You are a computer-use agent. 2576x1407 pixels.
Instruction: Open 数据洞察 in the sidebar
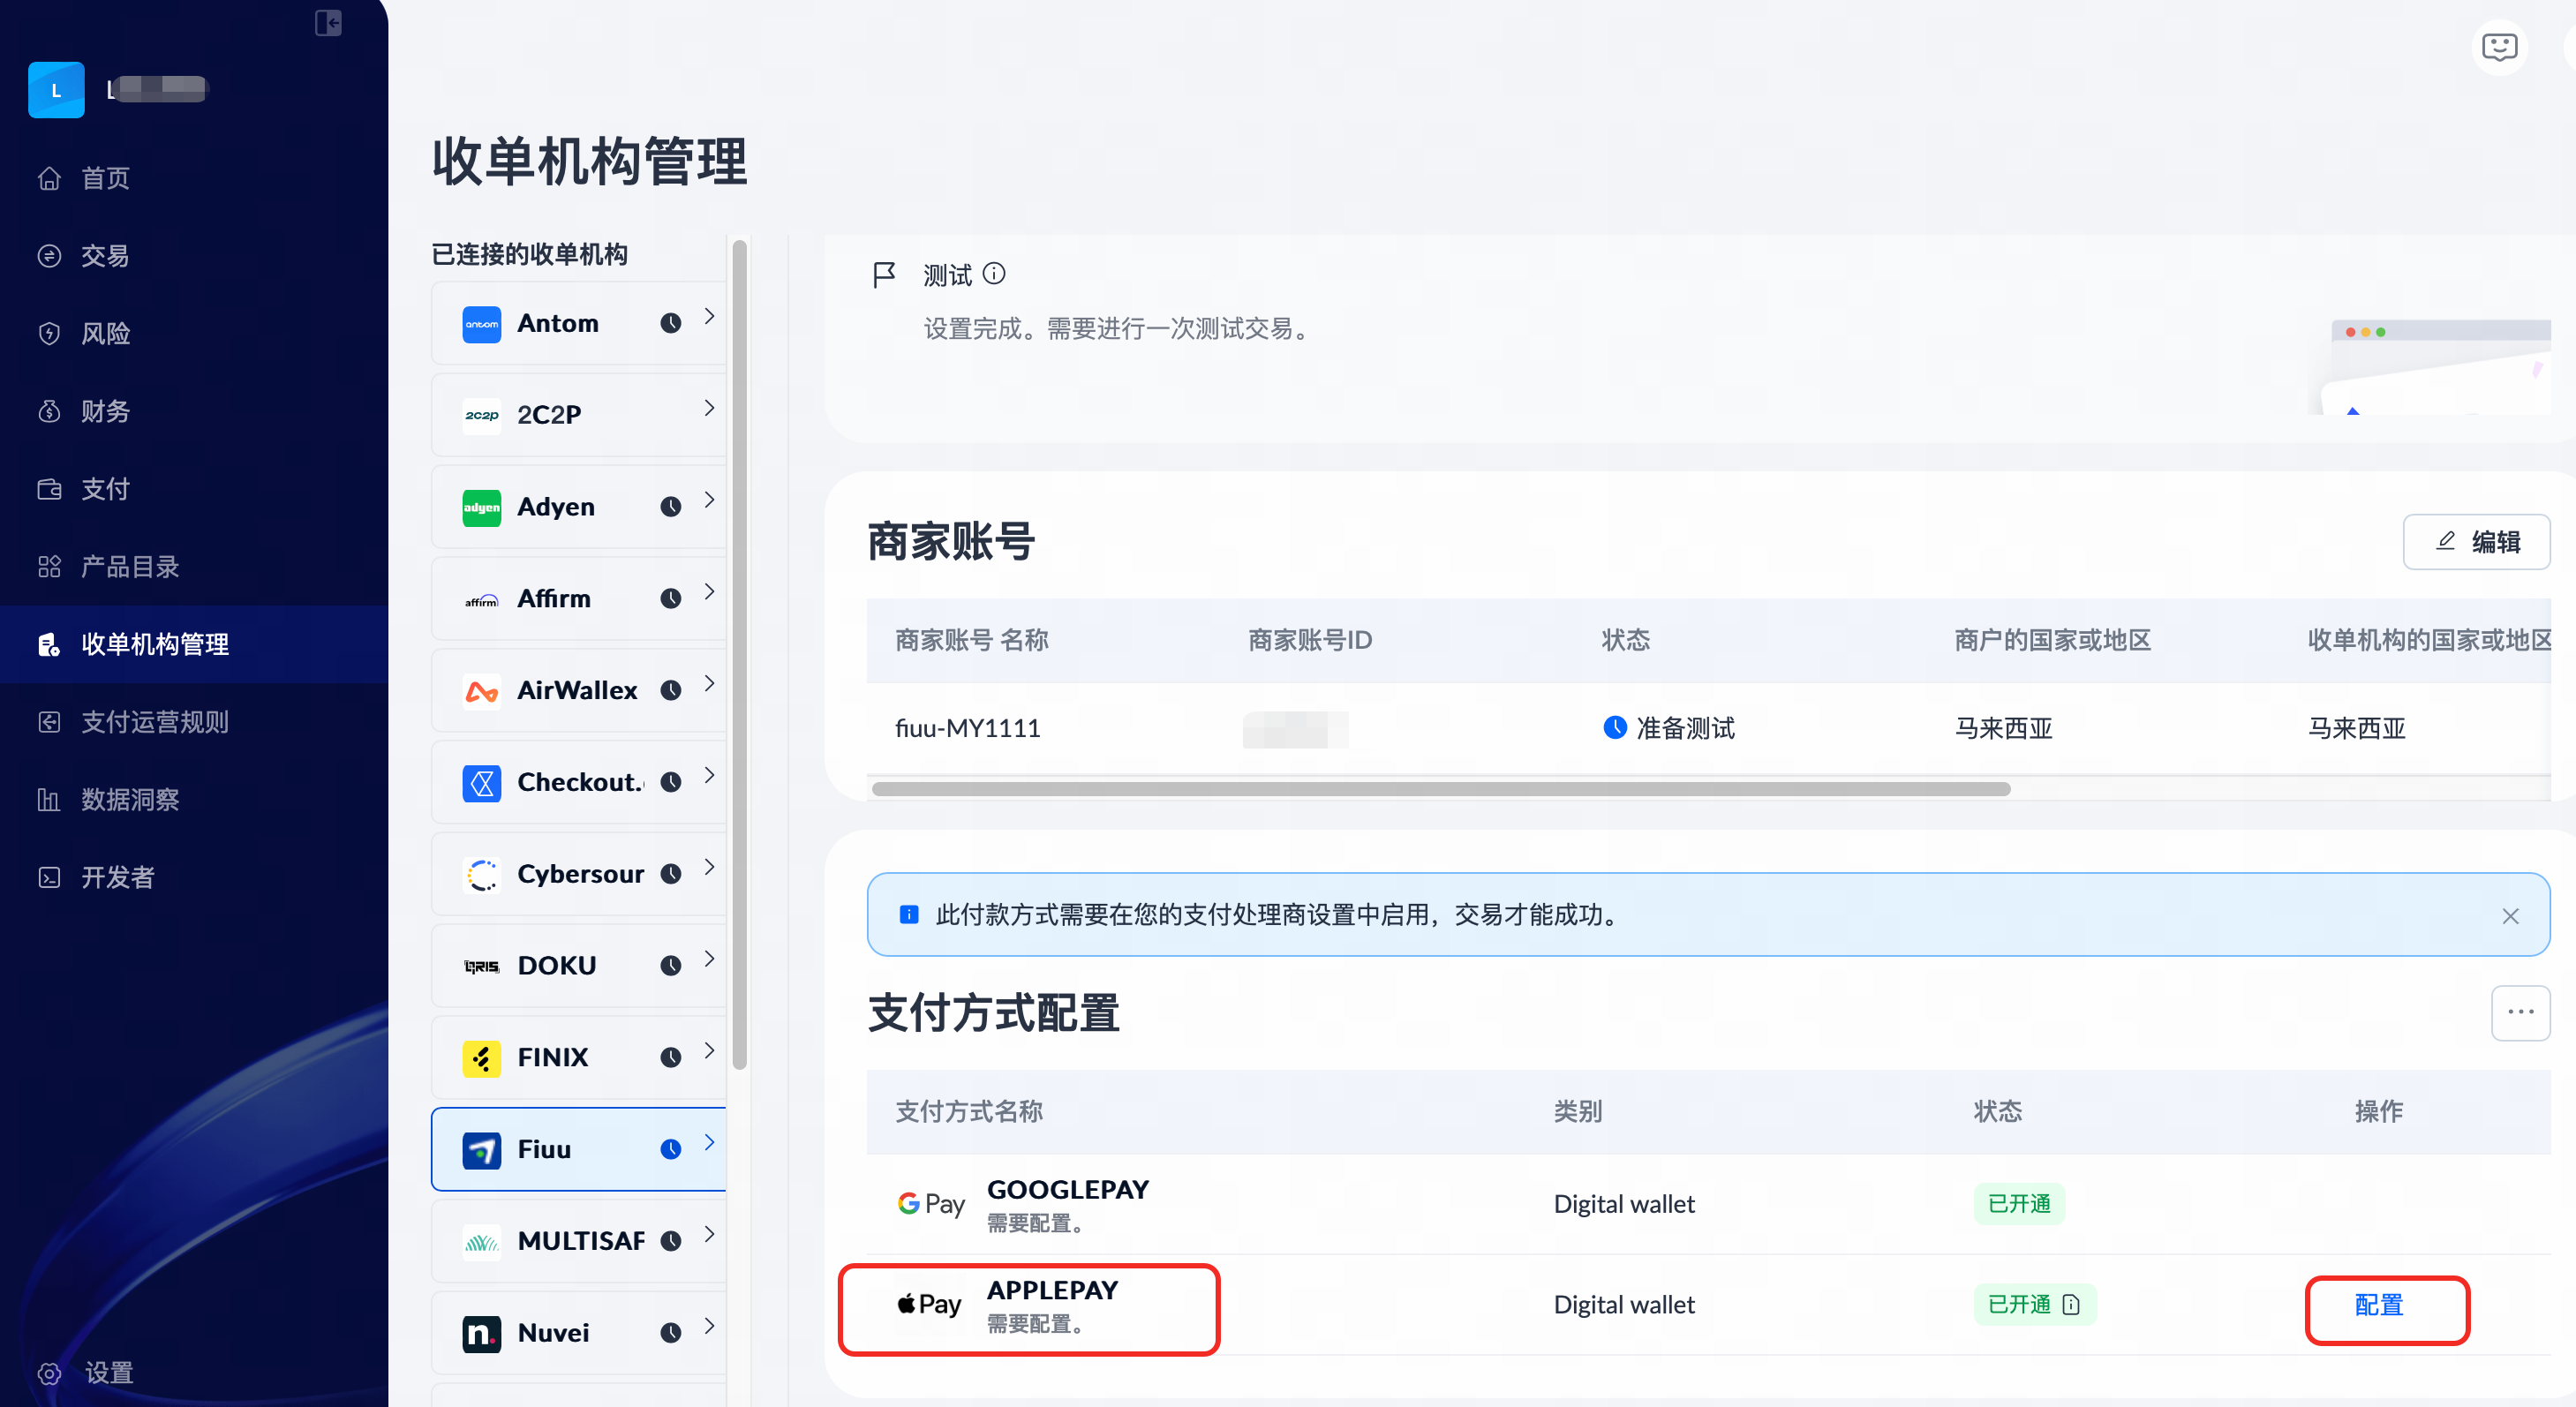130,800
